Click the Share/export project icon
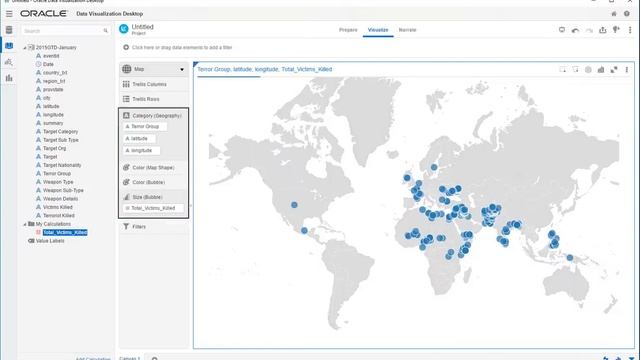Viewport: 640px width, 360px height. 602,30
